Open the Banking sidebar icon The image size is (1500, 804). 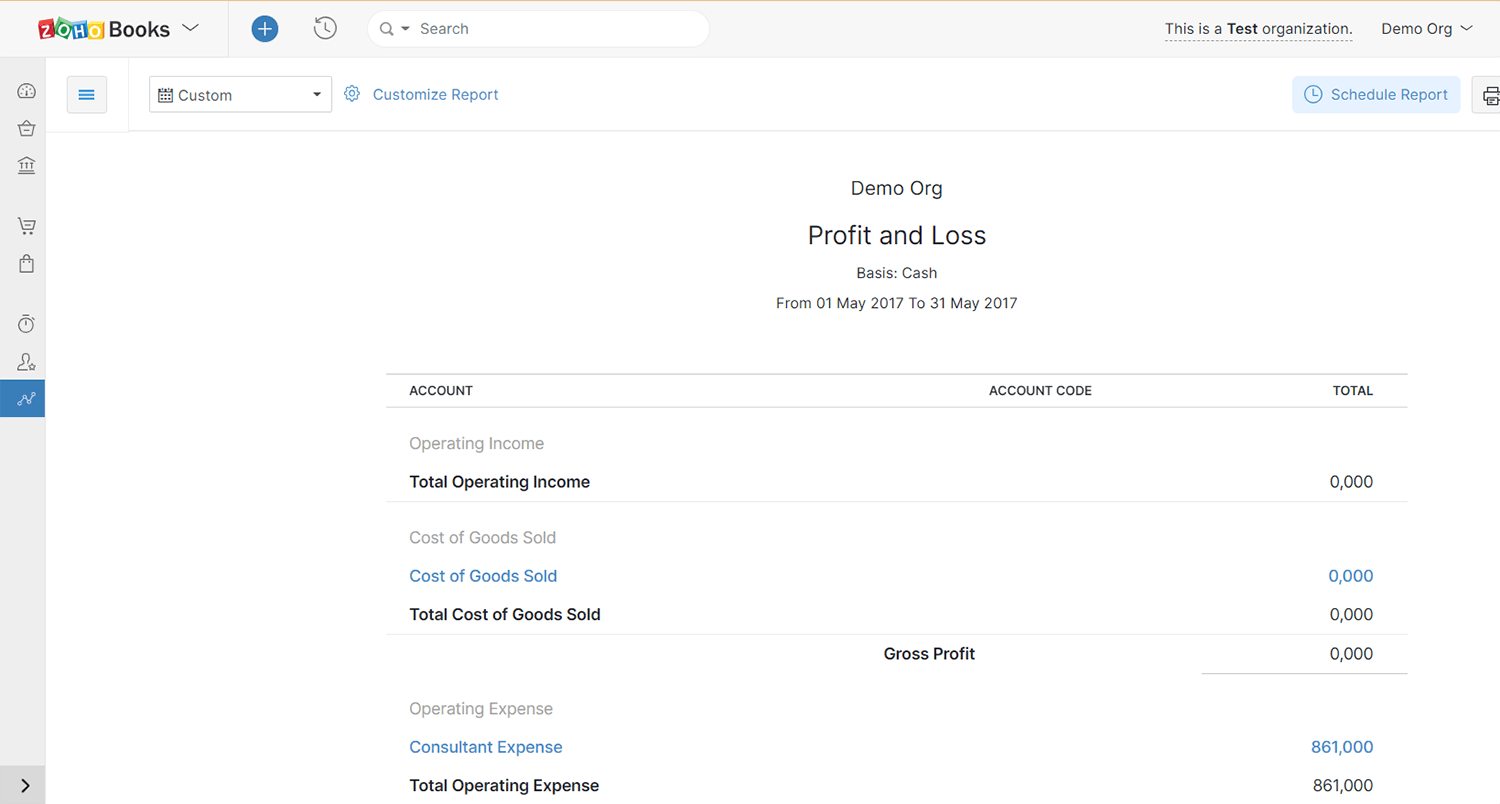[27, 165]
